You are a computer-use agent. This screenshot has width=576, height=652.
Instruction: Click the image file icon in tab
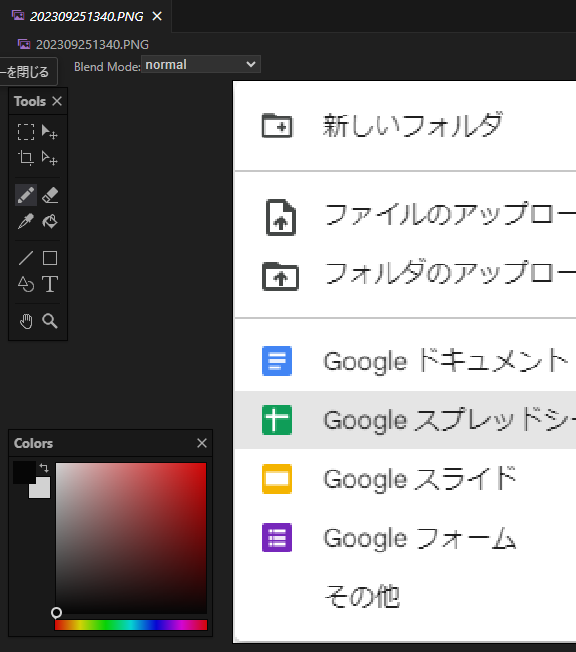(x=18, y=16)
